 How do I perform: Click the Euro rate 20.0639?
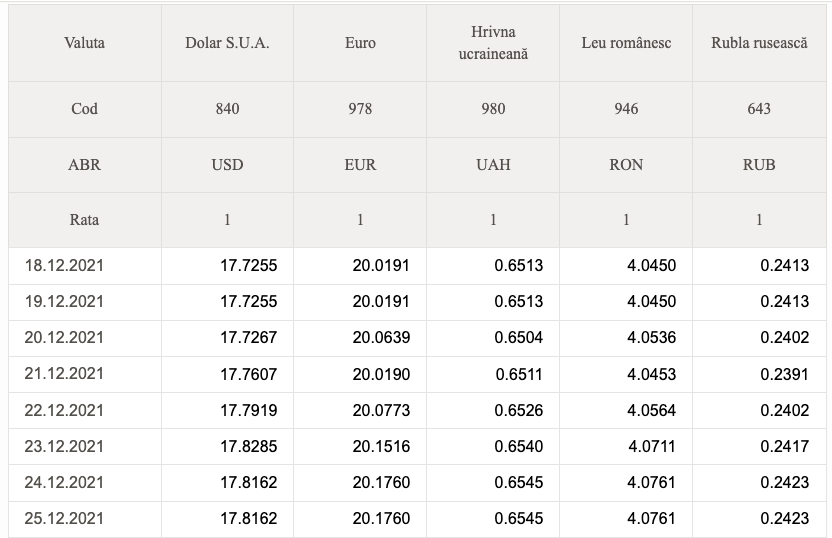coord(381,338)
